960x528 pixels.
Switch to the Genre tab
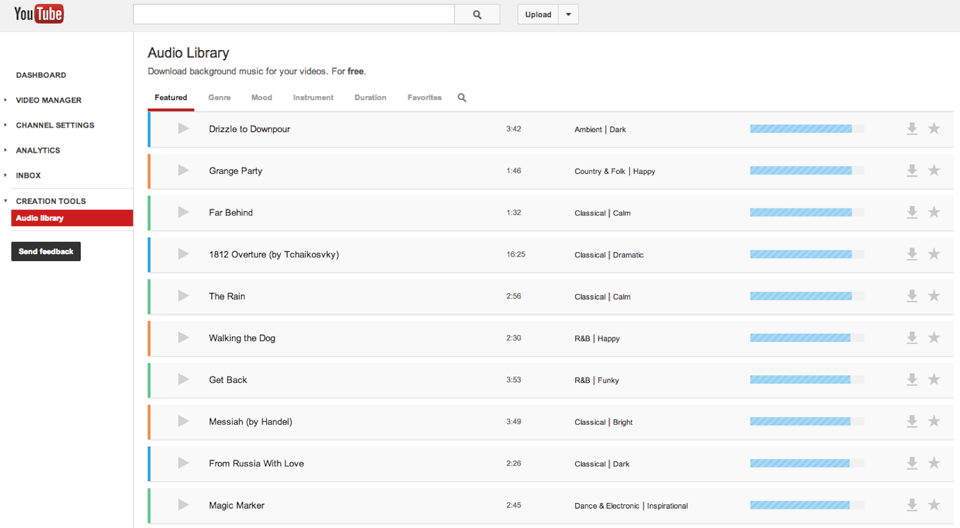[219, 98]
